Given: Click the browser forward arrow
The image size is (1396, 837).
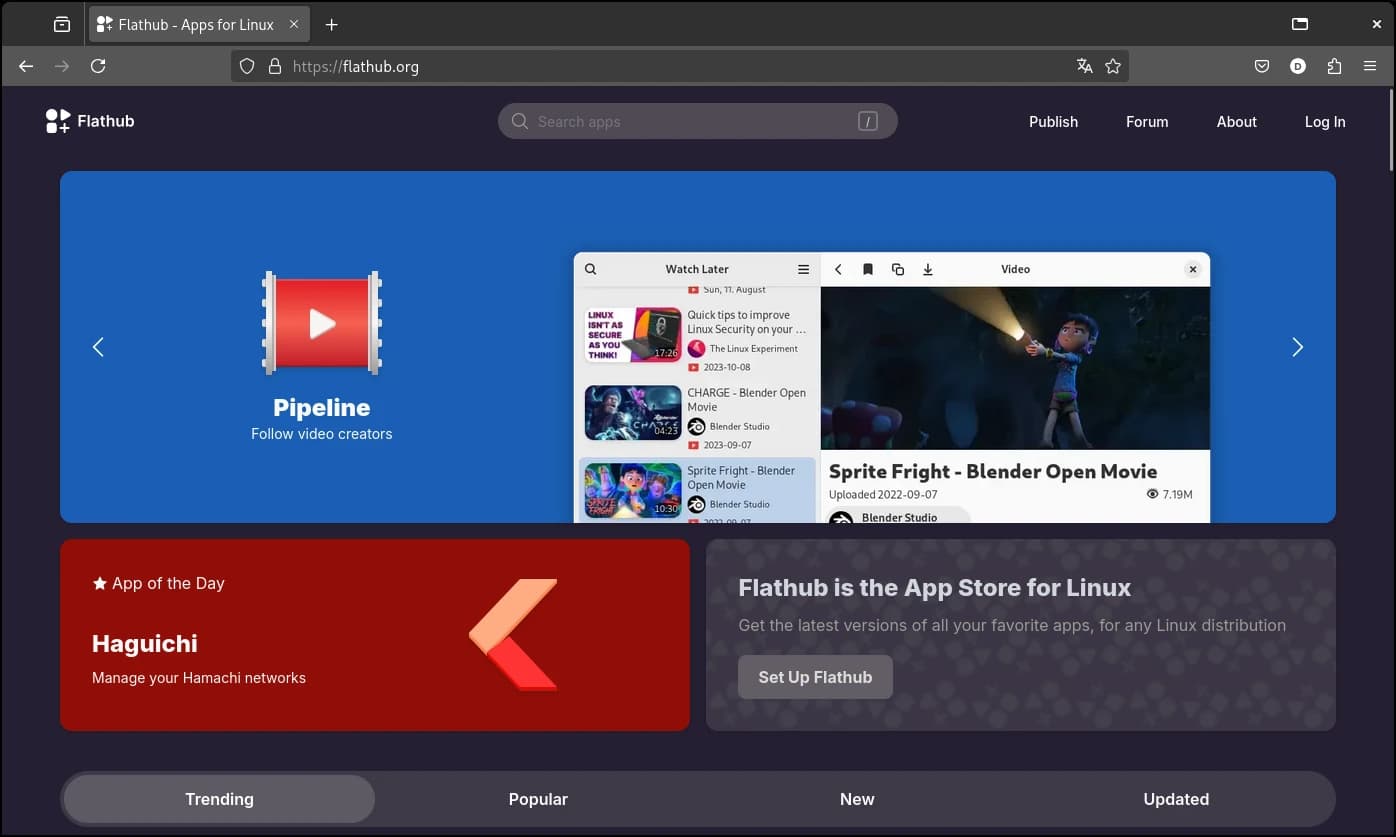Looking at the screenshot, I should click(x=62, y=66).
